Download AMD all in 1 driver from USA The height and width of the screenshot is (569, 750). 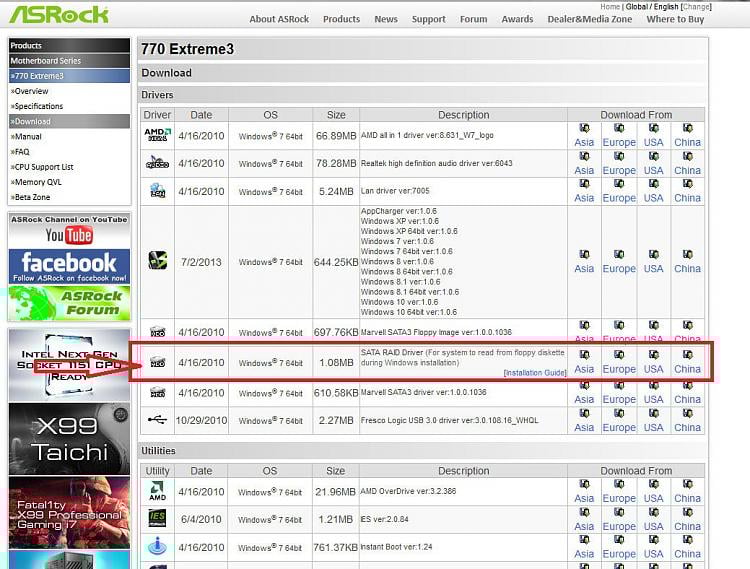[x=653, y=142]
